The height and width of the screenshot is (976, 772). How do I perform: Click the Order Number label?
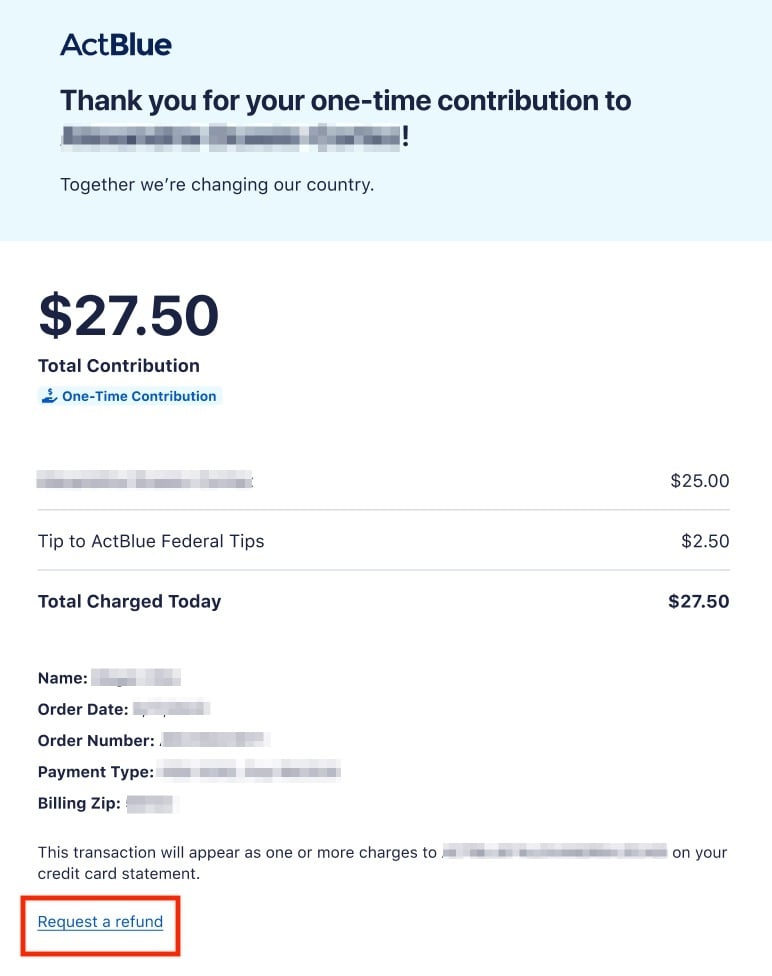tap(95, 741)
